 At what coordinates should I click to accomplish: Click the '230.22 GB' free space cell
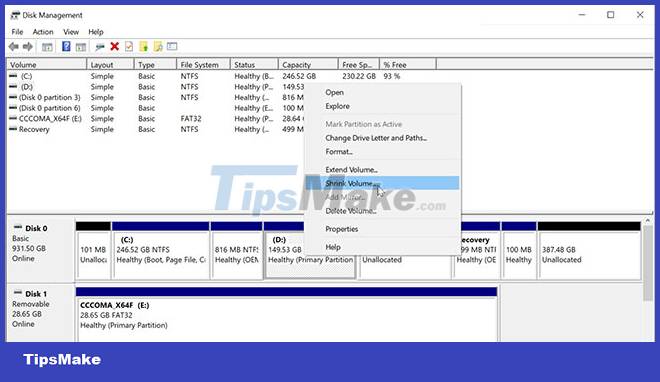pyautogui.click(x=359, y=76)
